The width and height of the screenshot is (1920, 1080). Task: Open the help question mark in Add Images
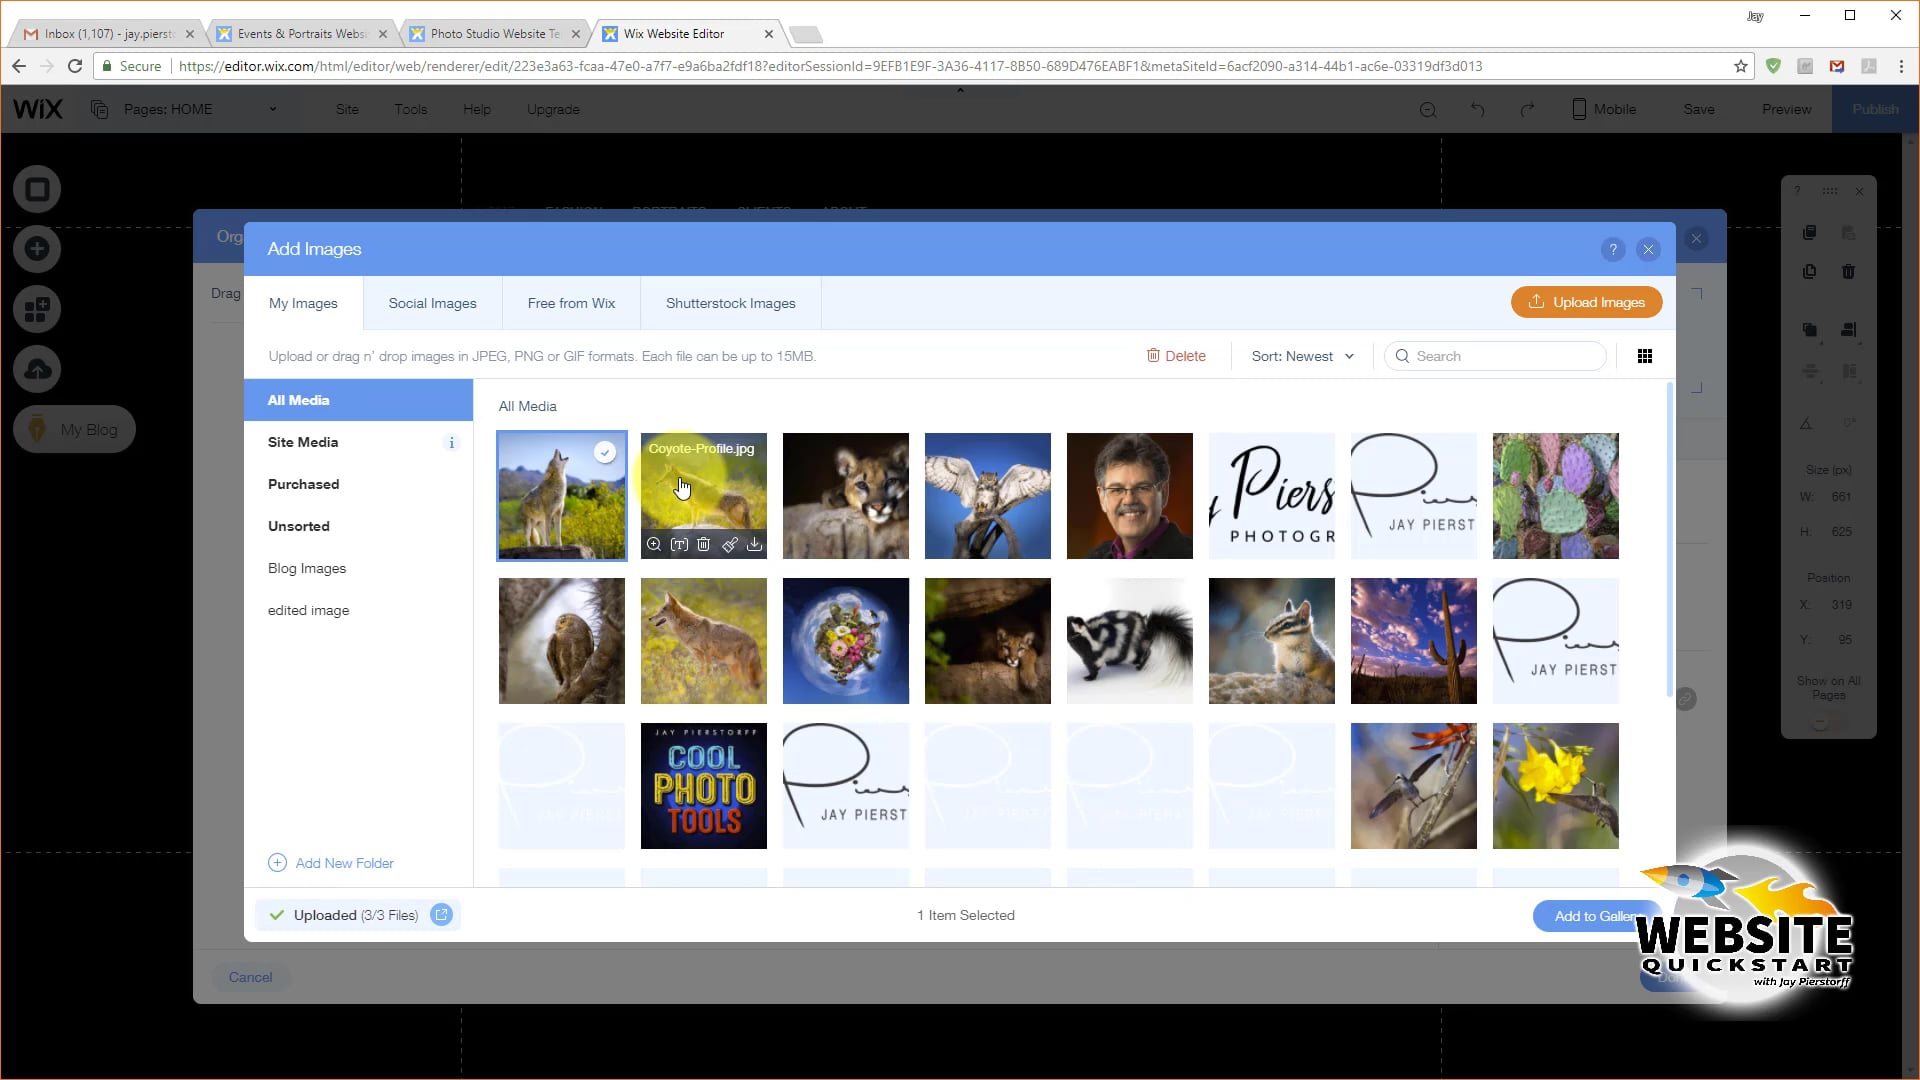(x=1612, y=250)
